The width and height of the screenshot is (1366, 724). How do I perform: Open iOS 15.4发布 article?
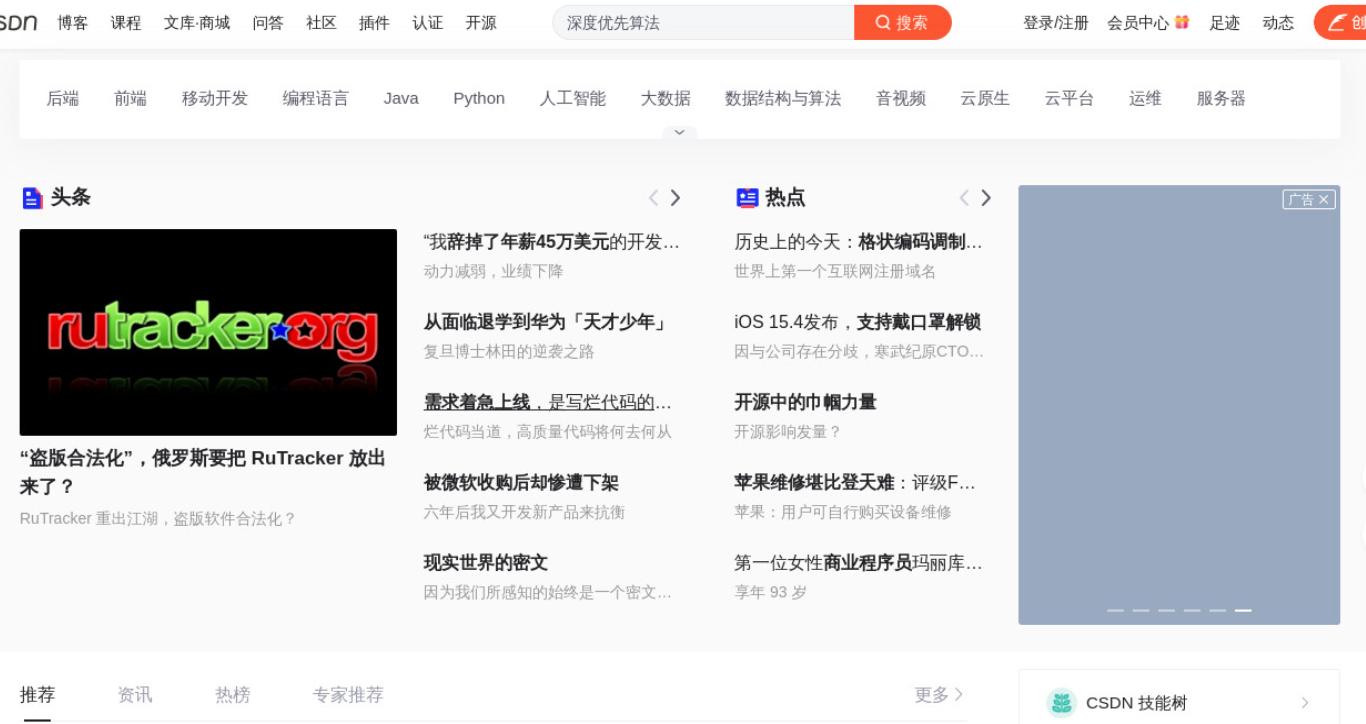coord(857,322)
